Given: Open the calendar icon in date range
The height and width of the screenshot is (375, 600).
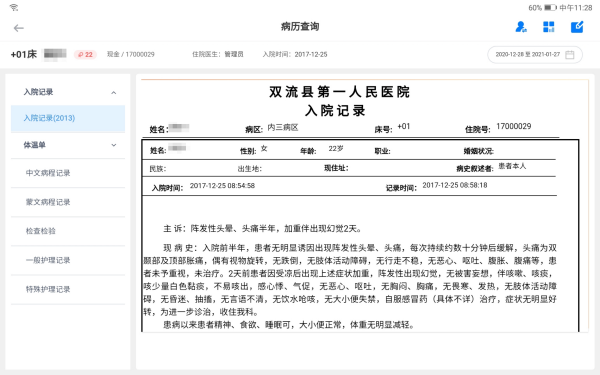Looking at the screenshot, I should 570,55.
